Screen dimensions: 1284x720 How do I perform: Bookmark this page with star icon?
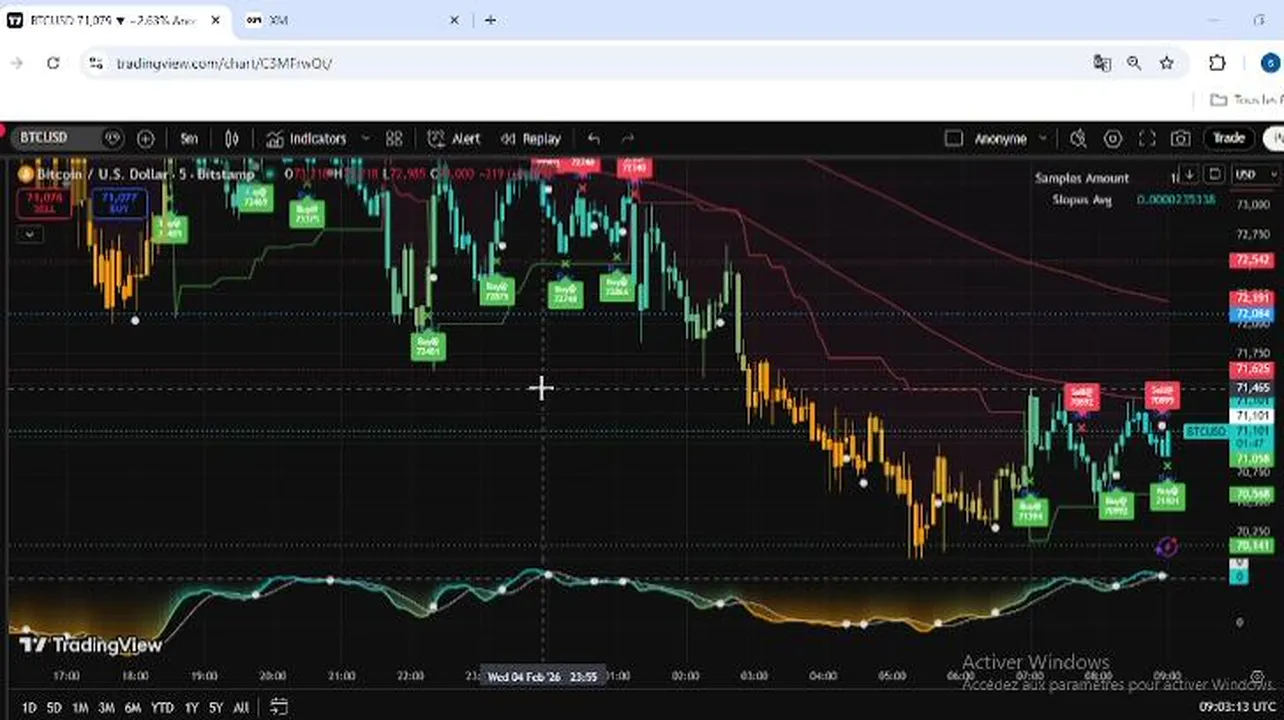1166,63
